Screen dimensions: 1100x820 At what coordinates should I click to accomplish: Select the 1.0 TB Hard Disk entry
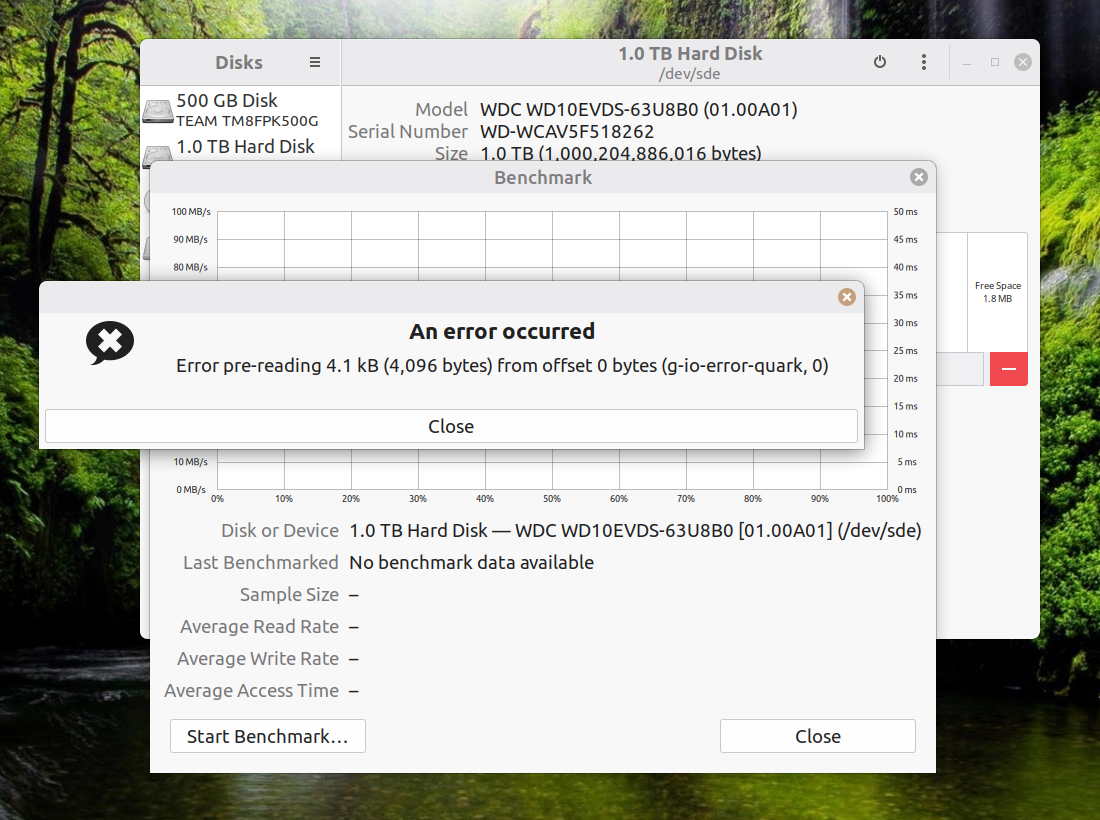pos(245,147)
